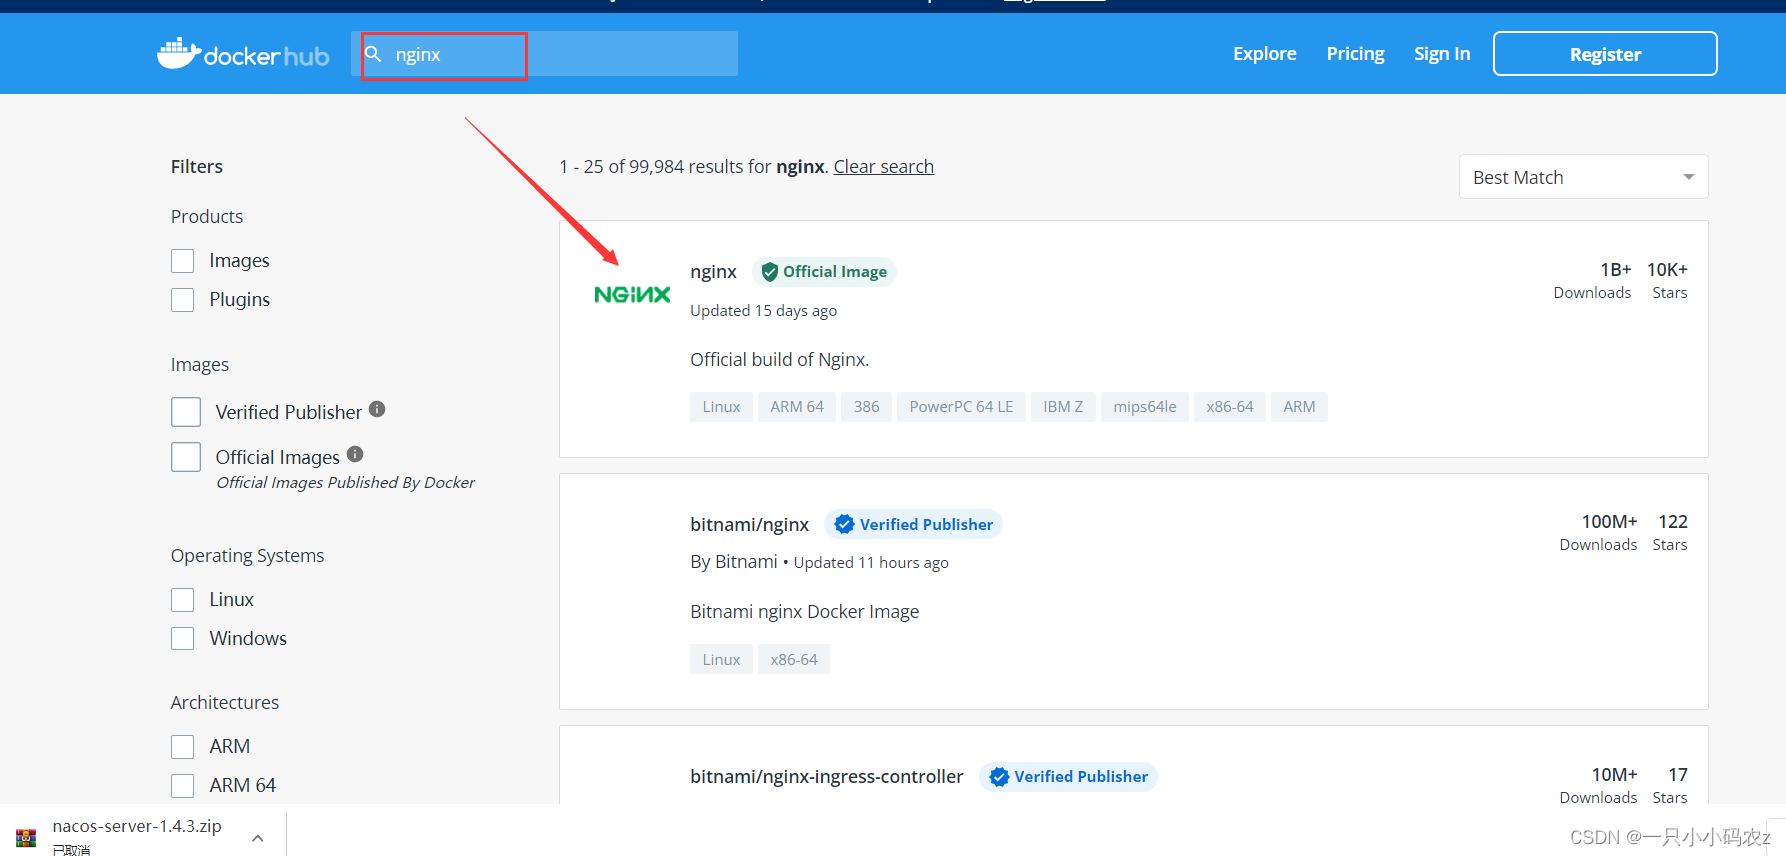This screenshot has width=1786, height=856.
Task: Click the Verified Publisher badge on bitnami/nginx
Action: point(913,524)
